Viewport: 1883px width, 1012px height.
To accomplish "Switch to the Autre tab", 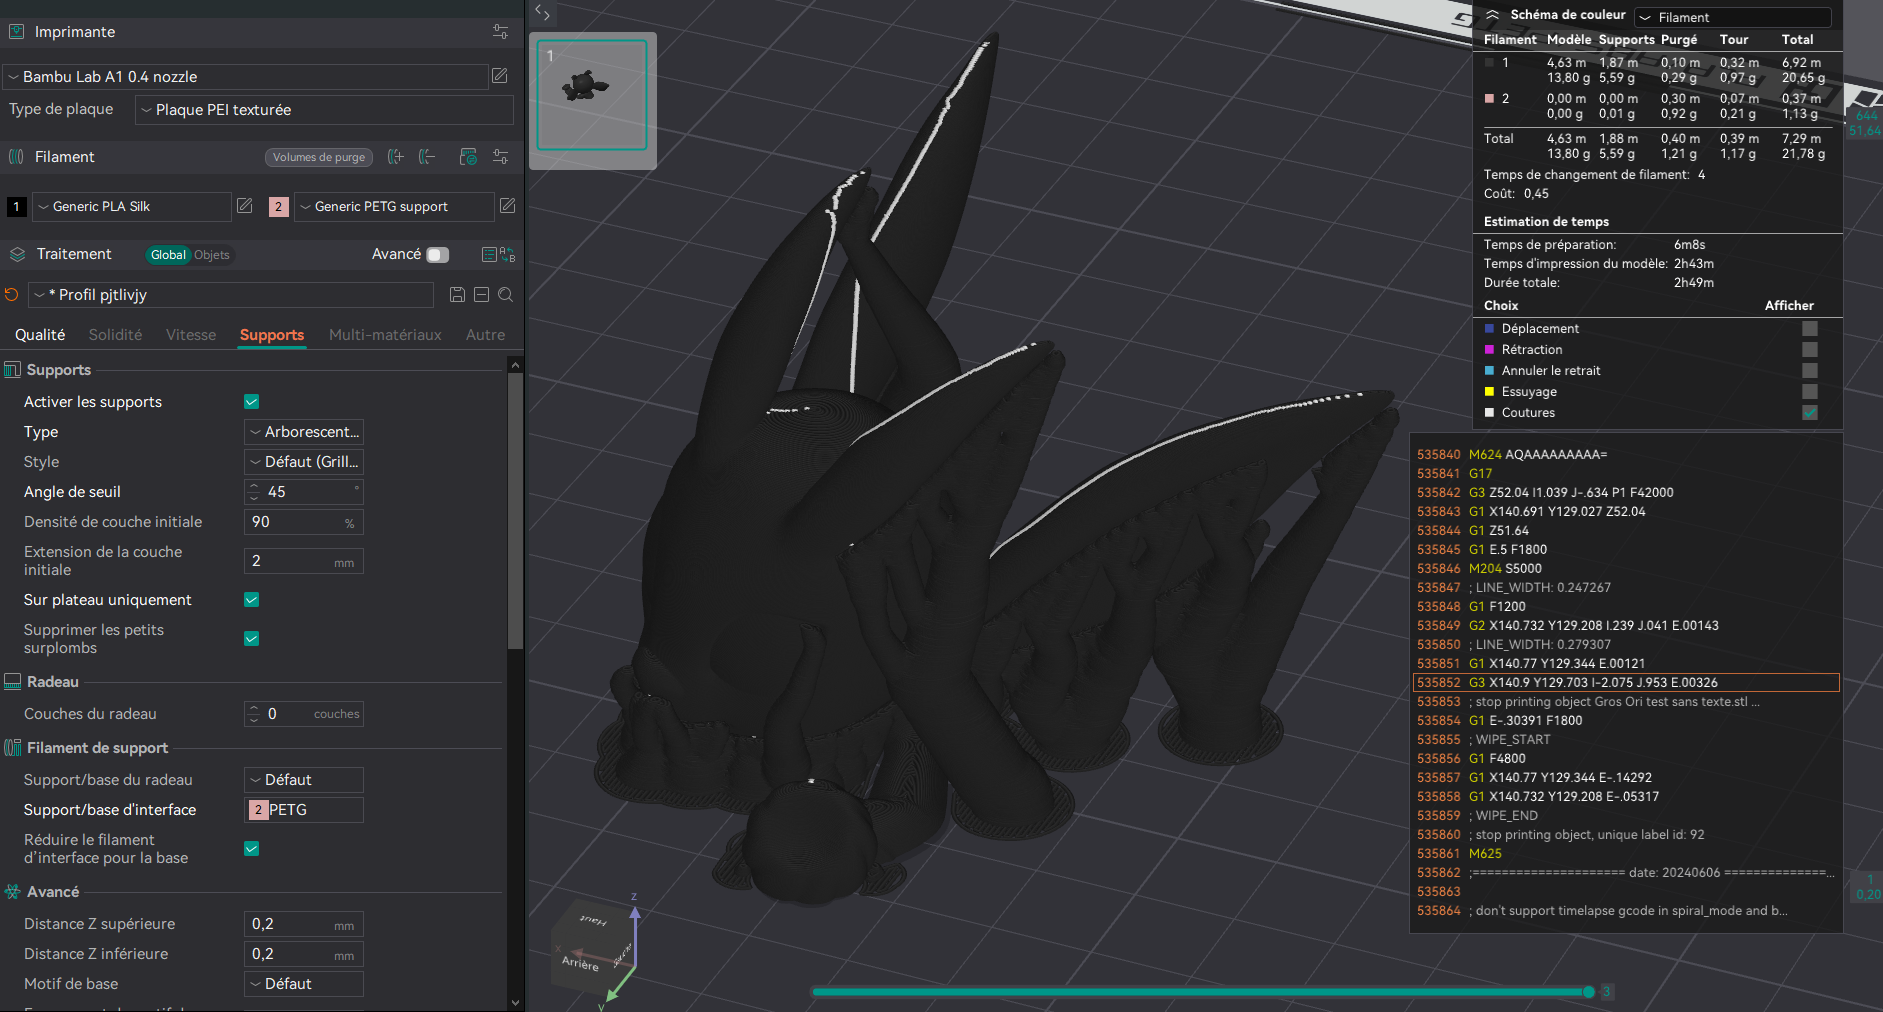I will pyautogui.click(x=485, y=335).
